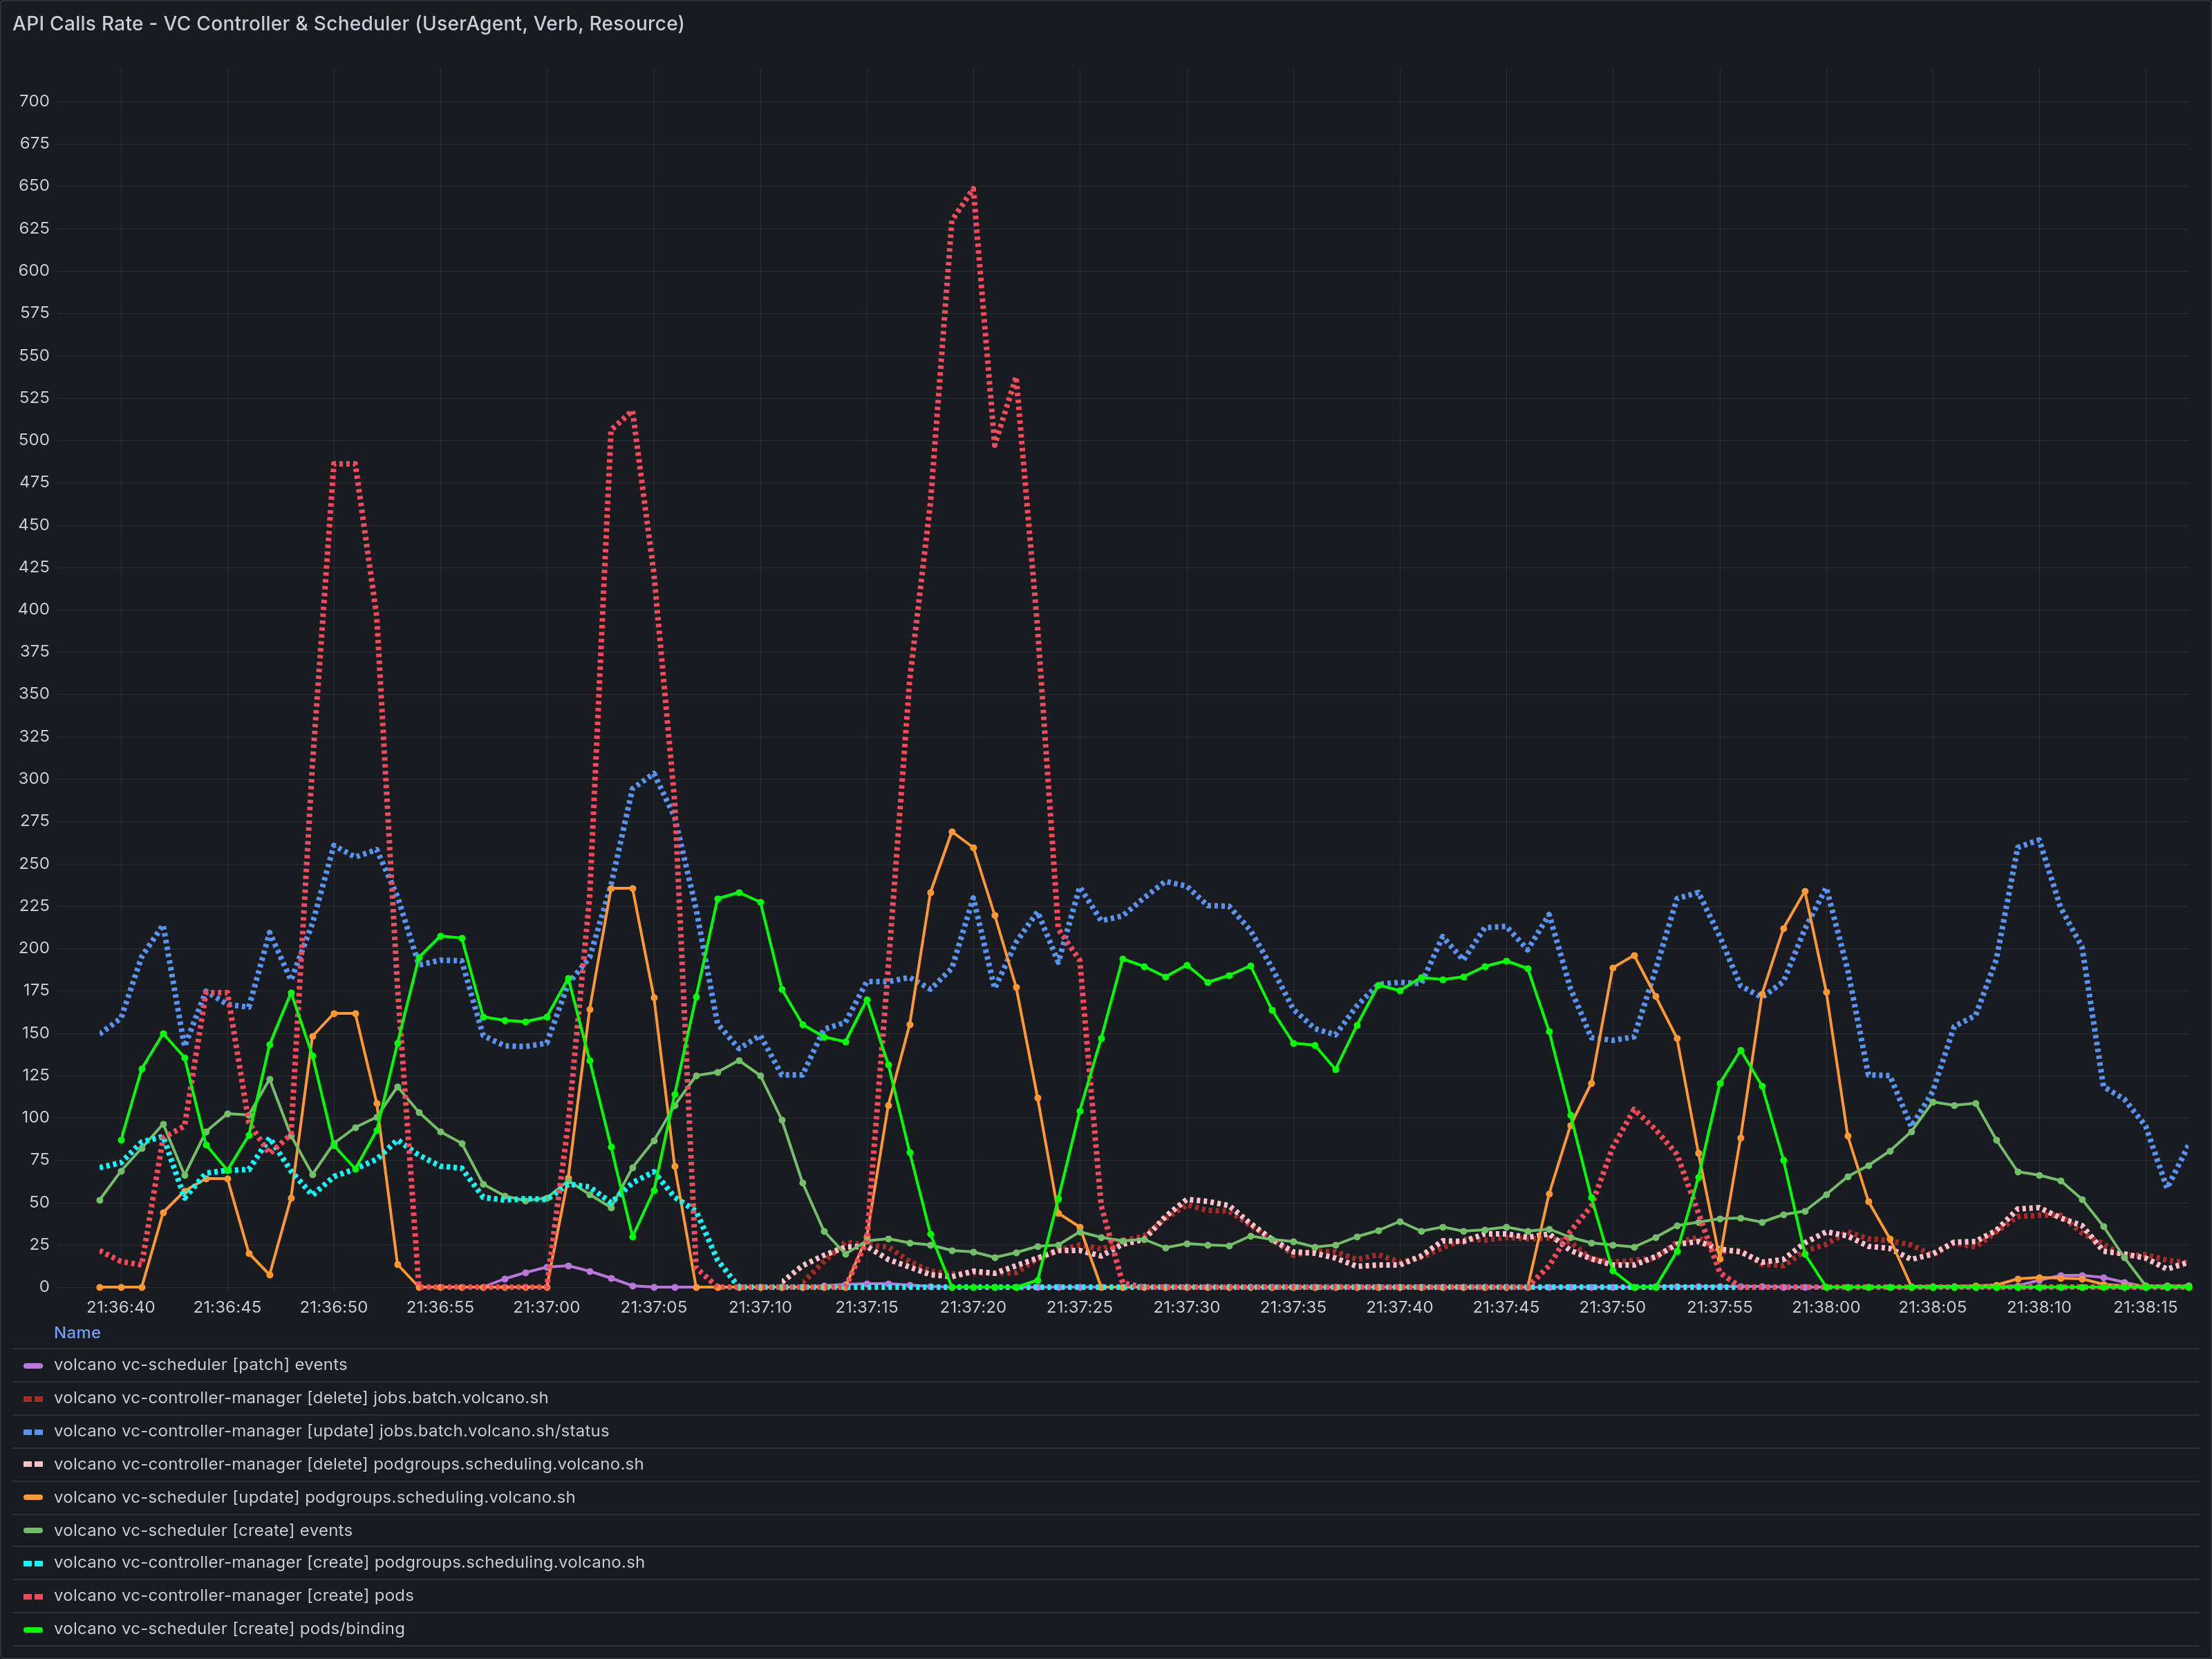Isolate the jobs.batch.volcano.sh/status update series
The image size is (2212, 1659).
coord(332,1430)
